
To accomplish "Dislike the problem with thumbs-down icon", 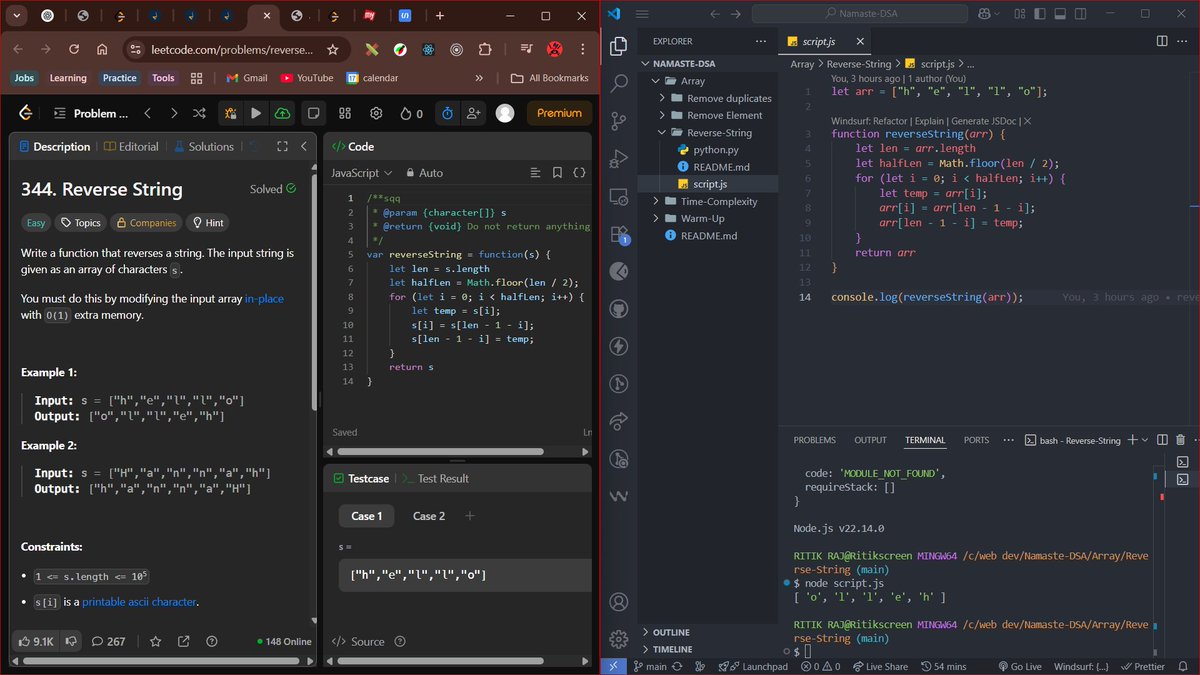I will click(x=71, y=641).
